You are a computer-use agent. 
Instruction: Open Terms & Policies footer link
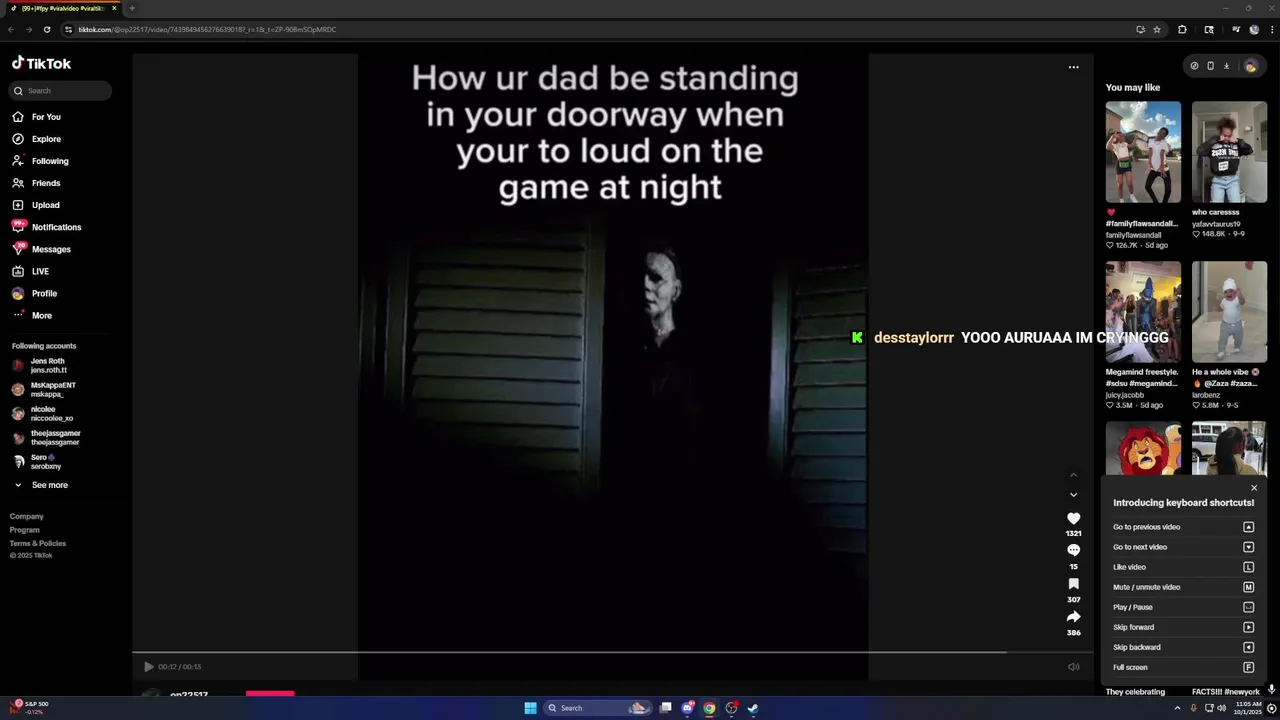point(38,543)
